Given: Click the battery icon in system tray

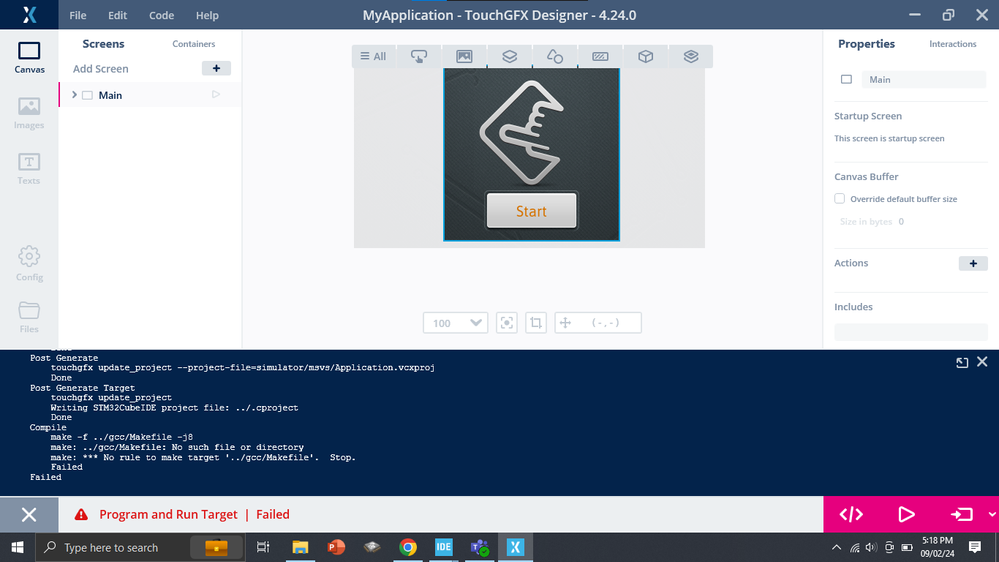Looking at the screenshot, I should tap(907, 547).
